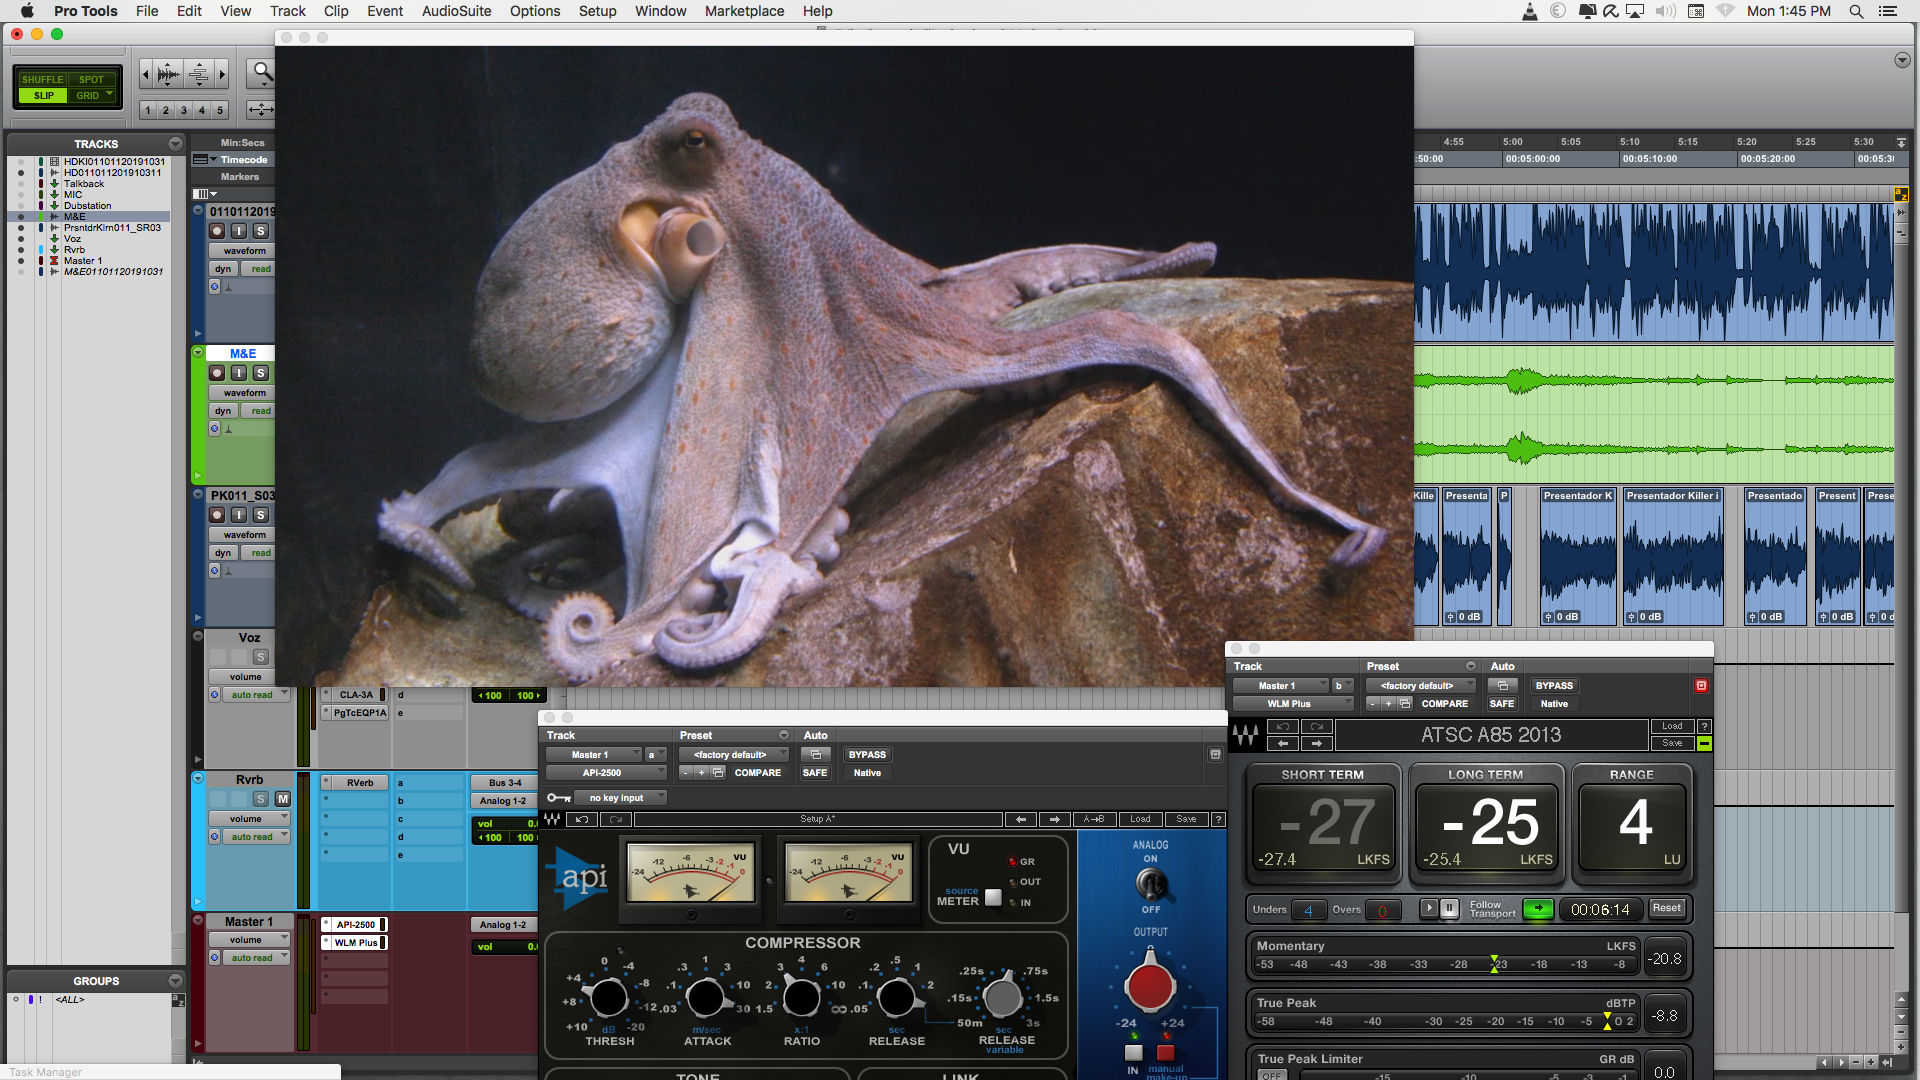Click Waves logo in API-2500 toolbar
Screen dimensions: 1920x1080
click(x=552, y=819)
